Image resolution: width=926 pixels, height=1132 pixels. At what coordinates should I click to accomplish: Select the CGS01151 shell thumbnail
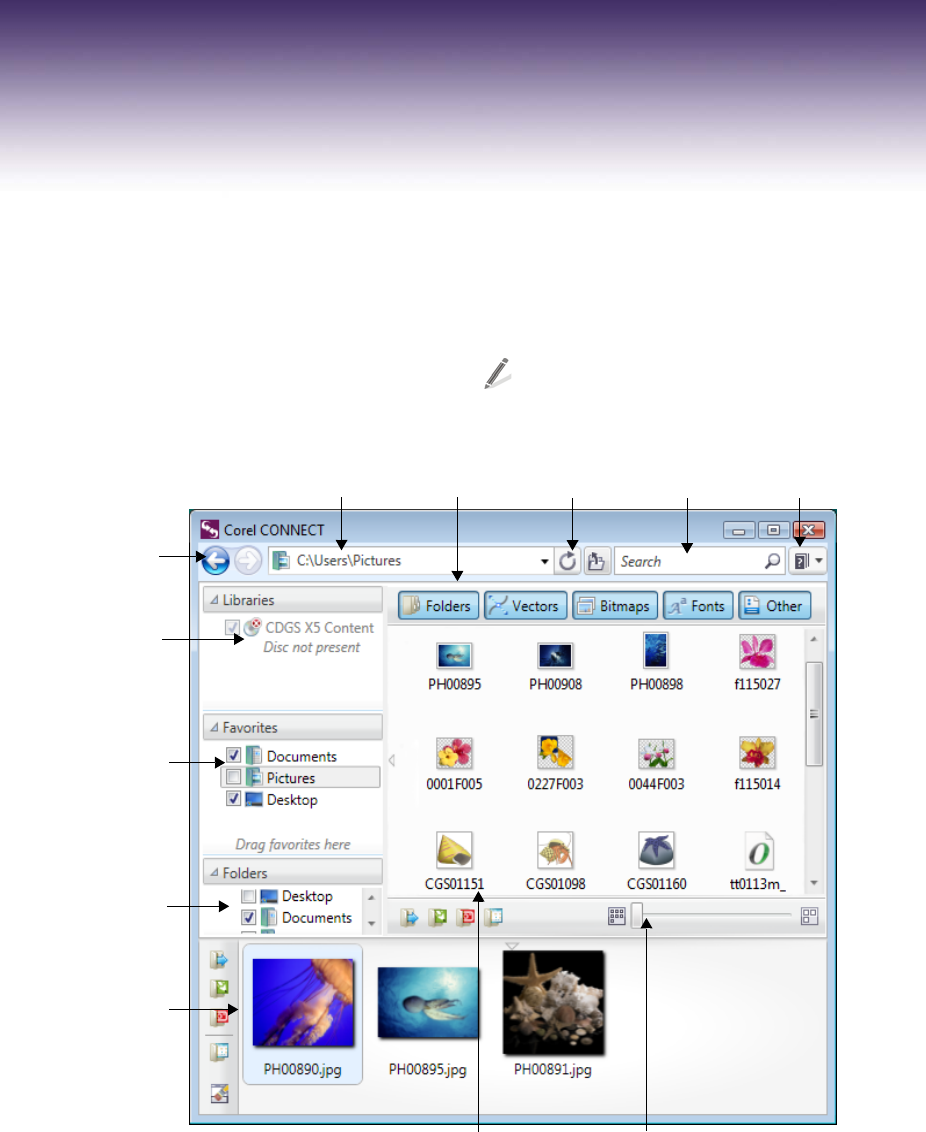tap(454, 850)
